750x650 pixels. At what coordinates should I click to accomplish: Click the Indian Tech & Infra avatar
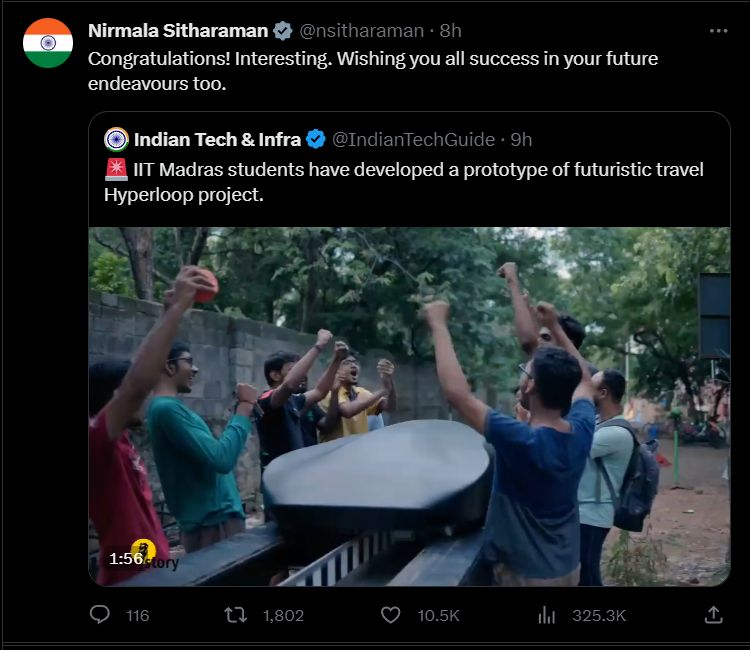(116, 139)
